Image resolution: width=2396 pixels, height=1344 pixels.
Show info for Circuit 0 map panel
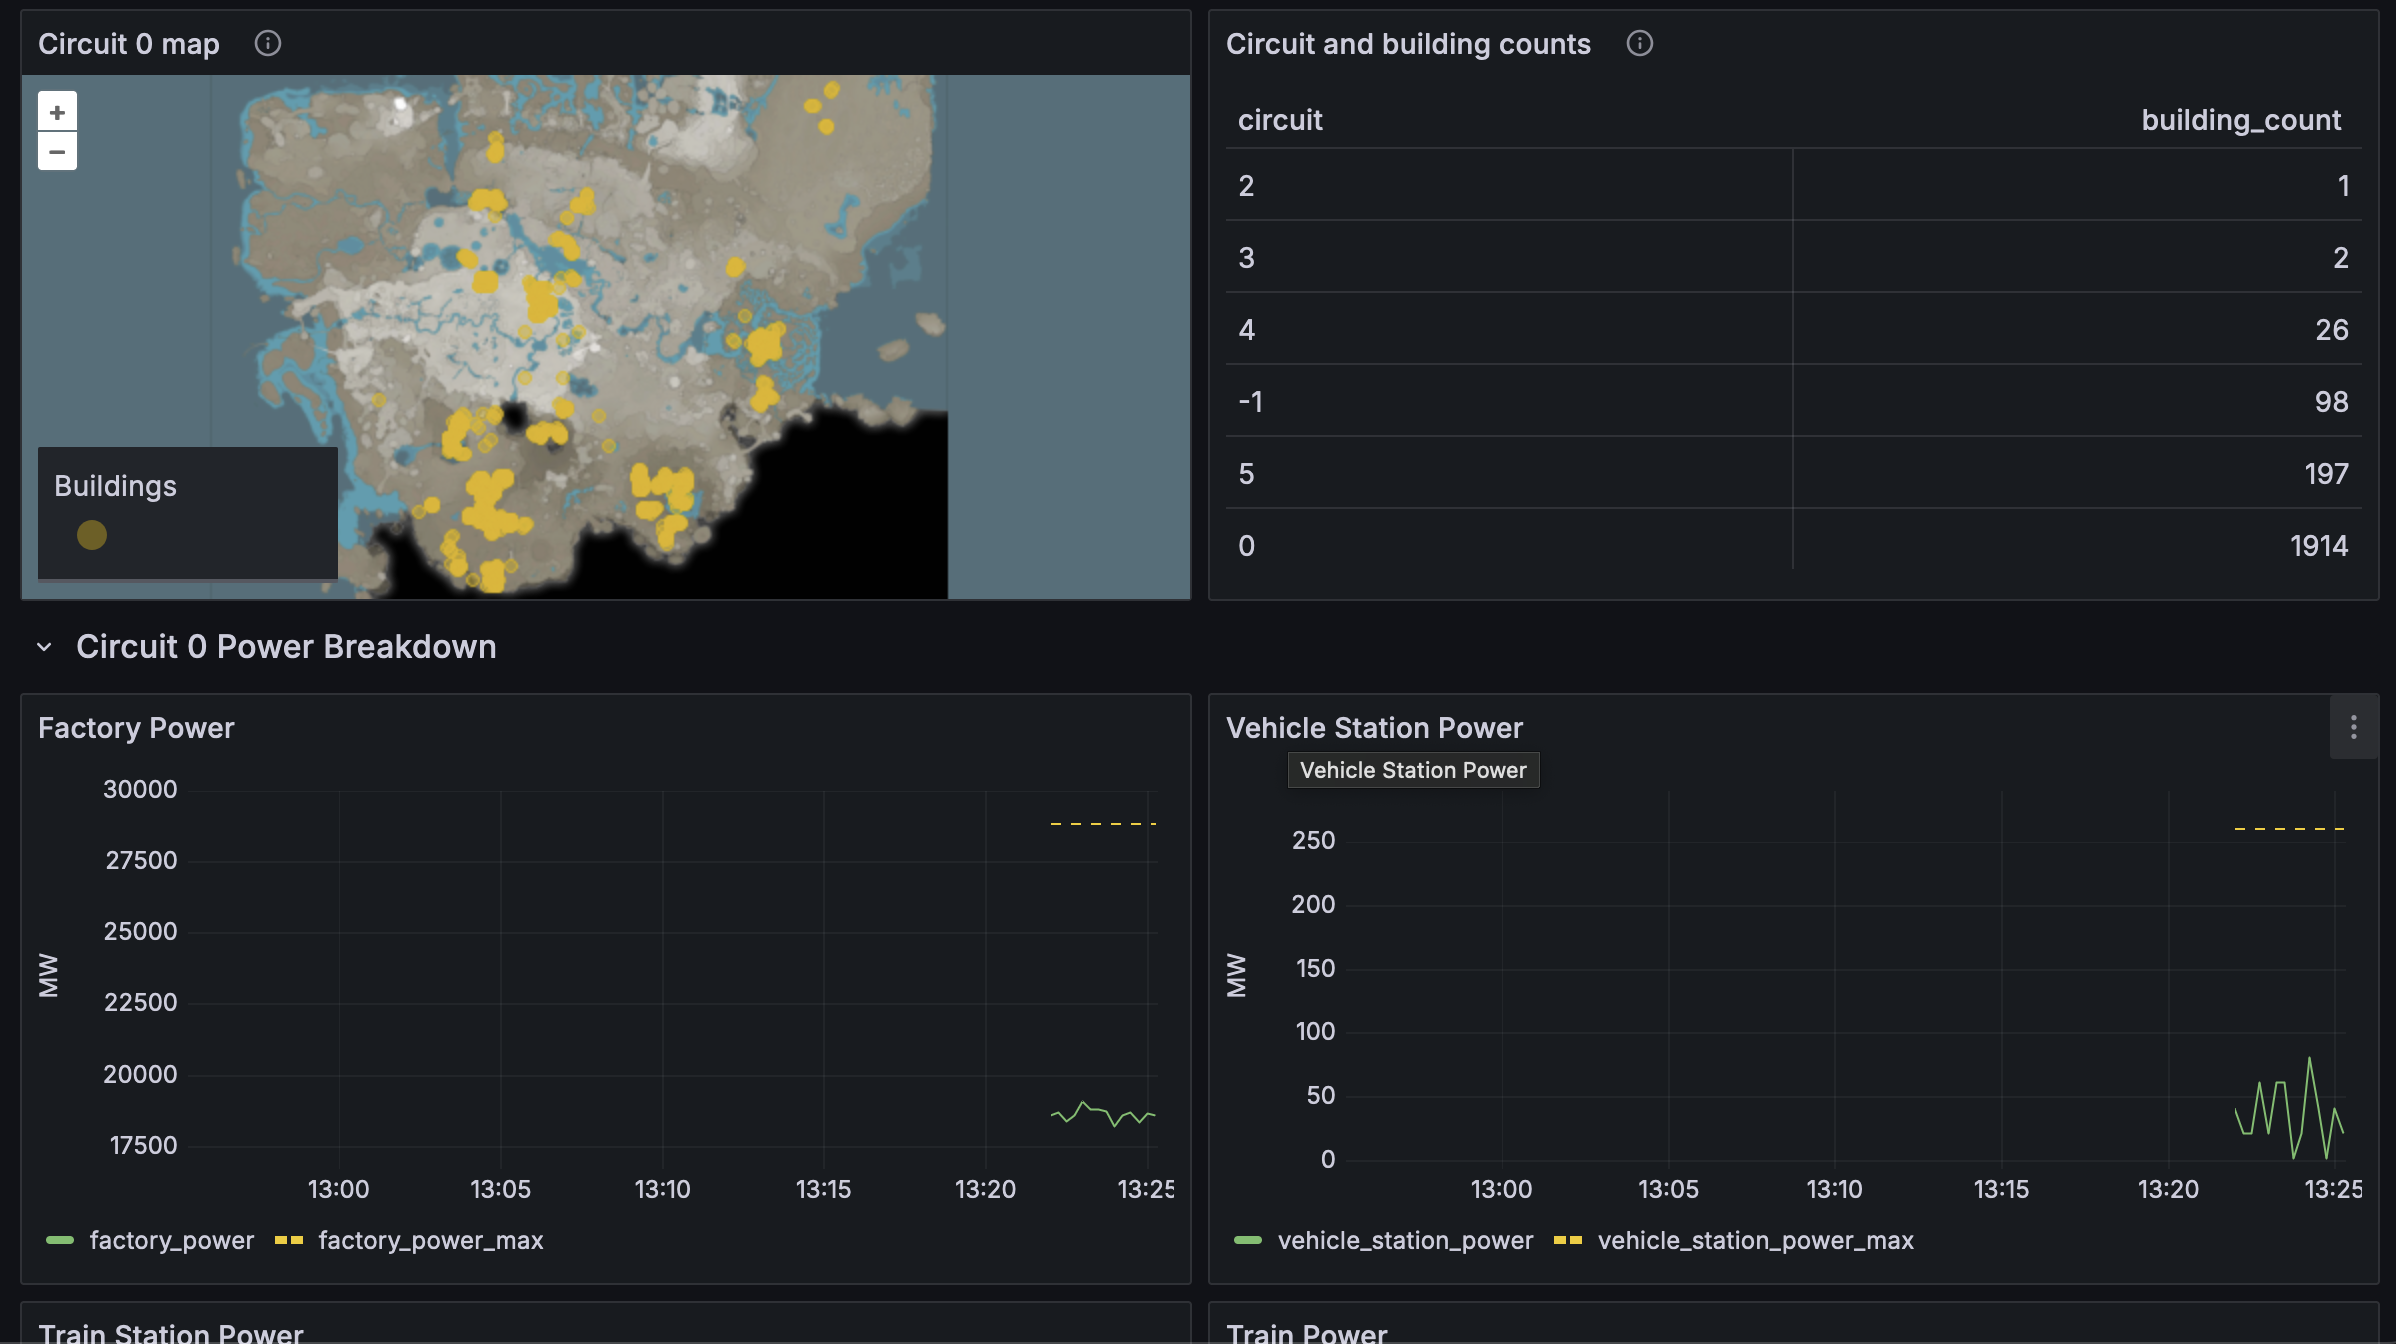tap(267, 43)
